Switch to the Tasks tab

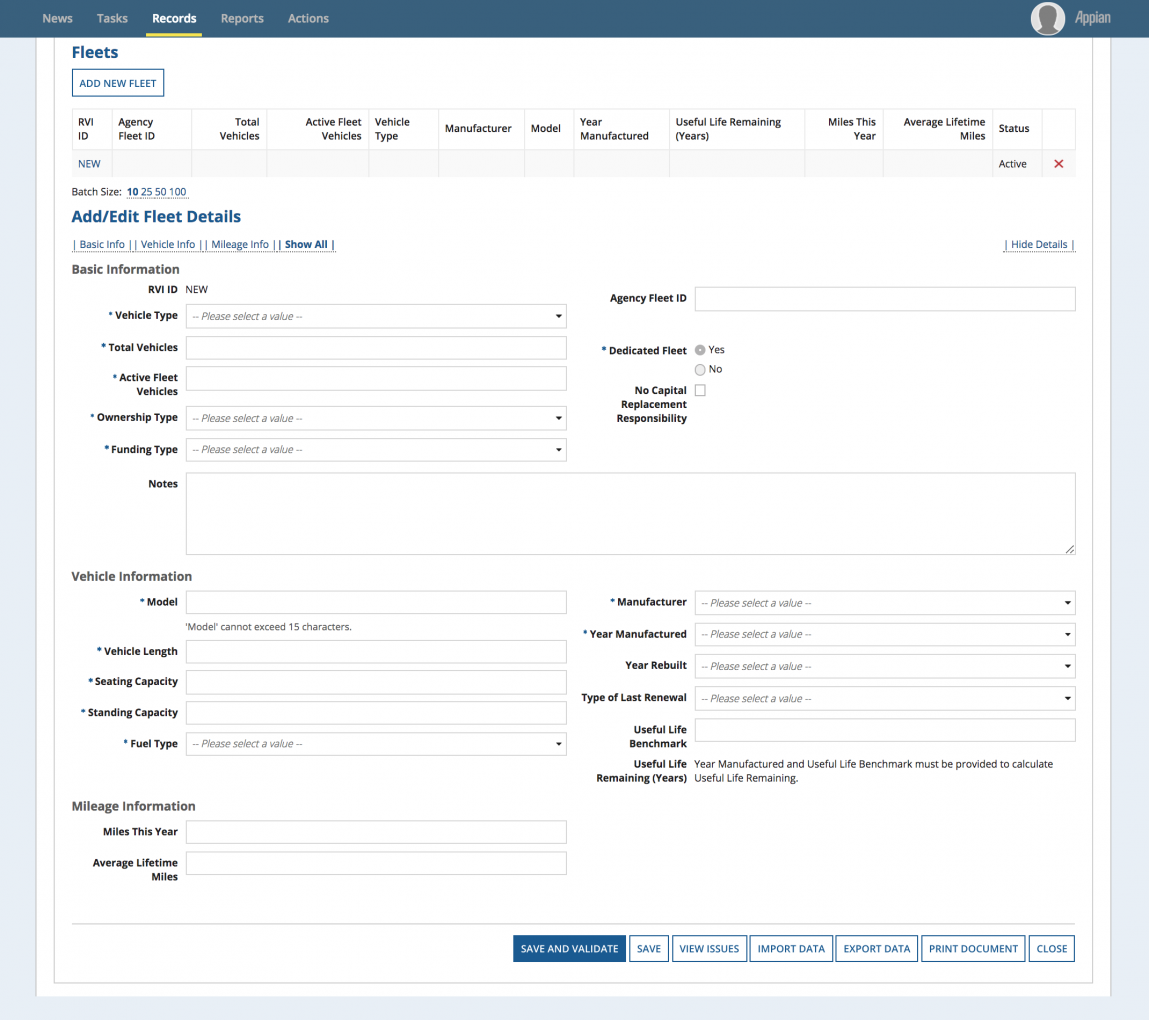(x=112, y=18)
